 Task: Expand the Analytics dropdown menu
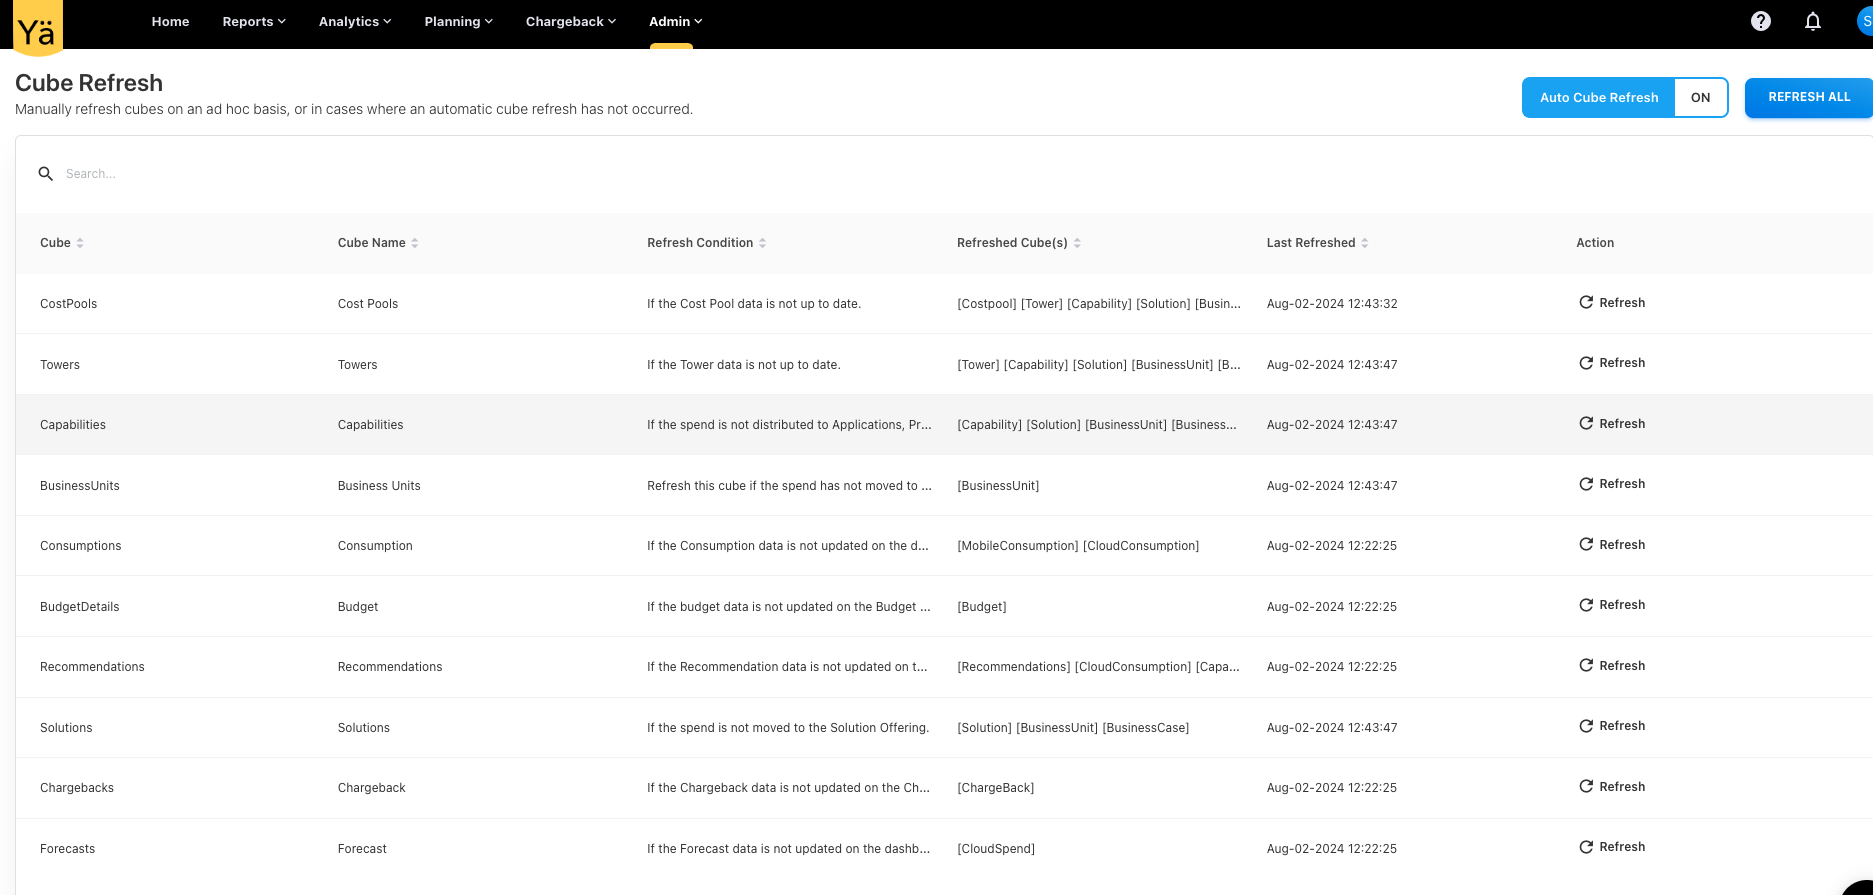click(x=355, y=21)
